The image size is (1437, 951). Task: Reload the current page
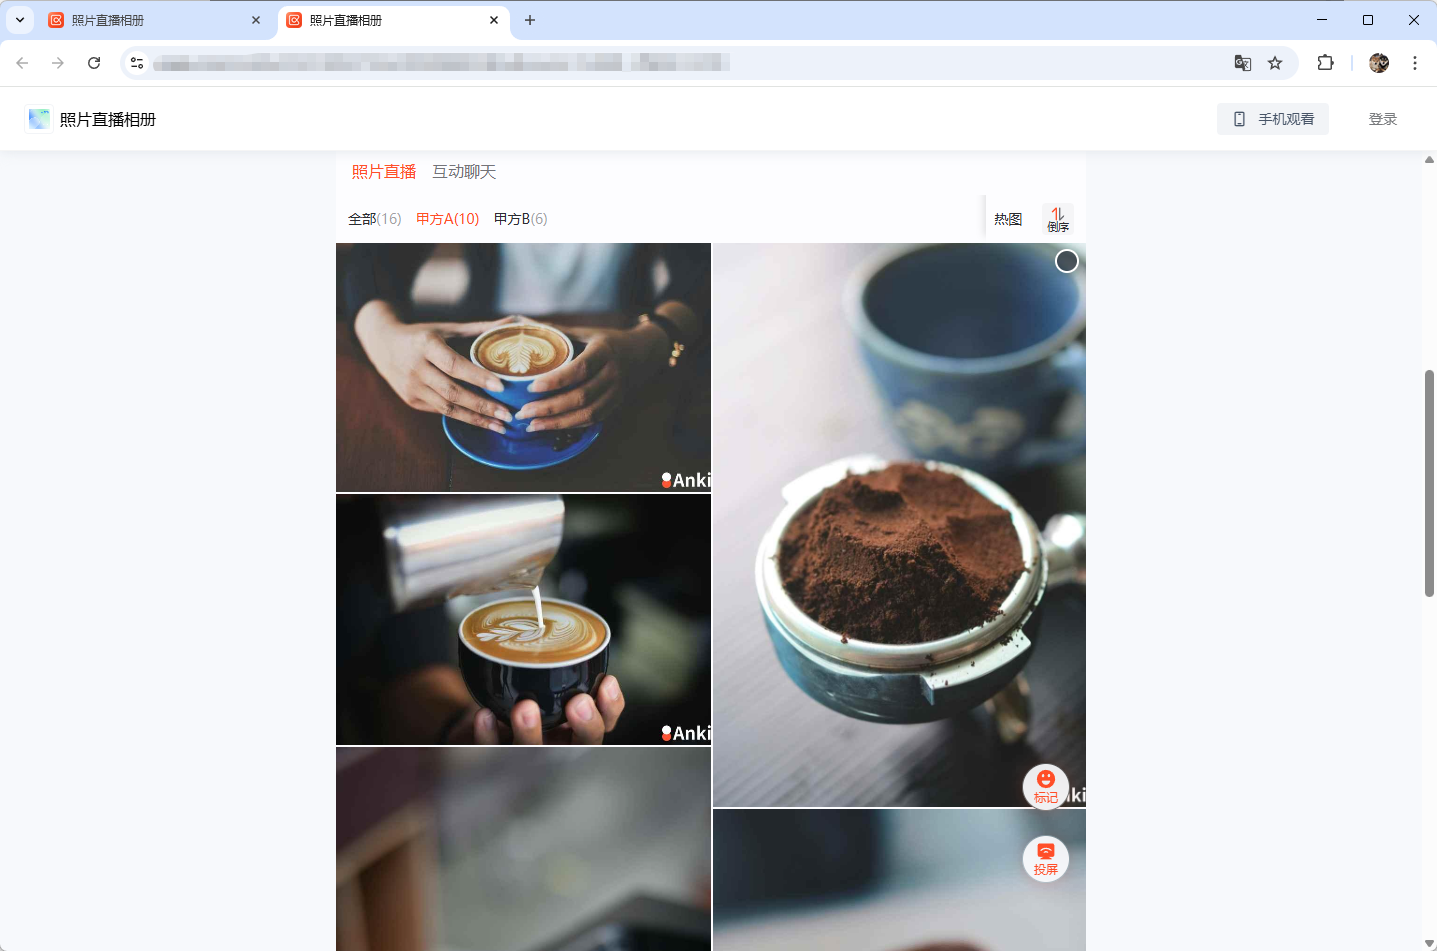[94, 63]
